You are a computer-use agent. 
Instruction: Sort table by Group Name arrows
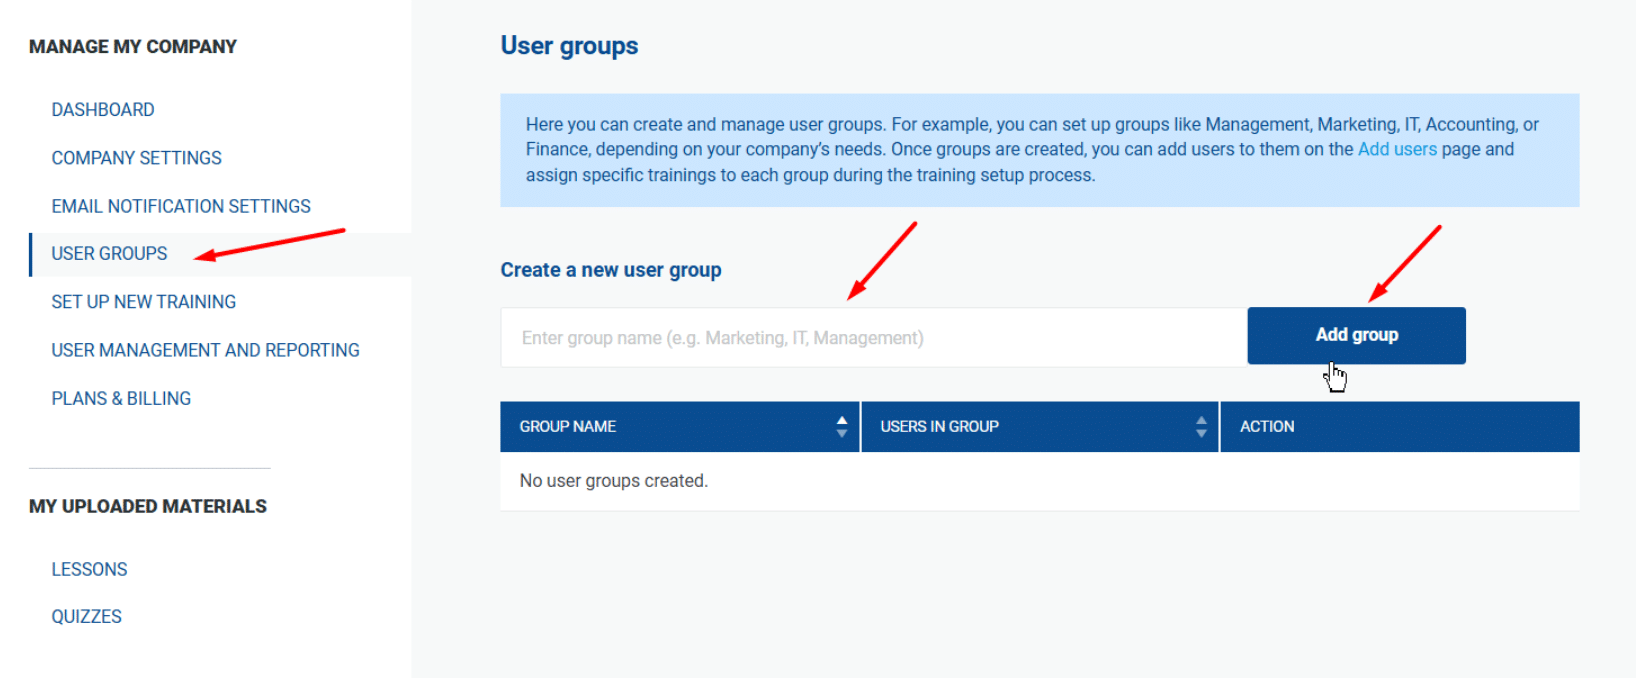point(842,427)
